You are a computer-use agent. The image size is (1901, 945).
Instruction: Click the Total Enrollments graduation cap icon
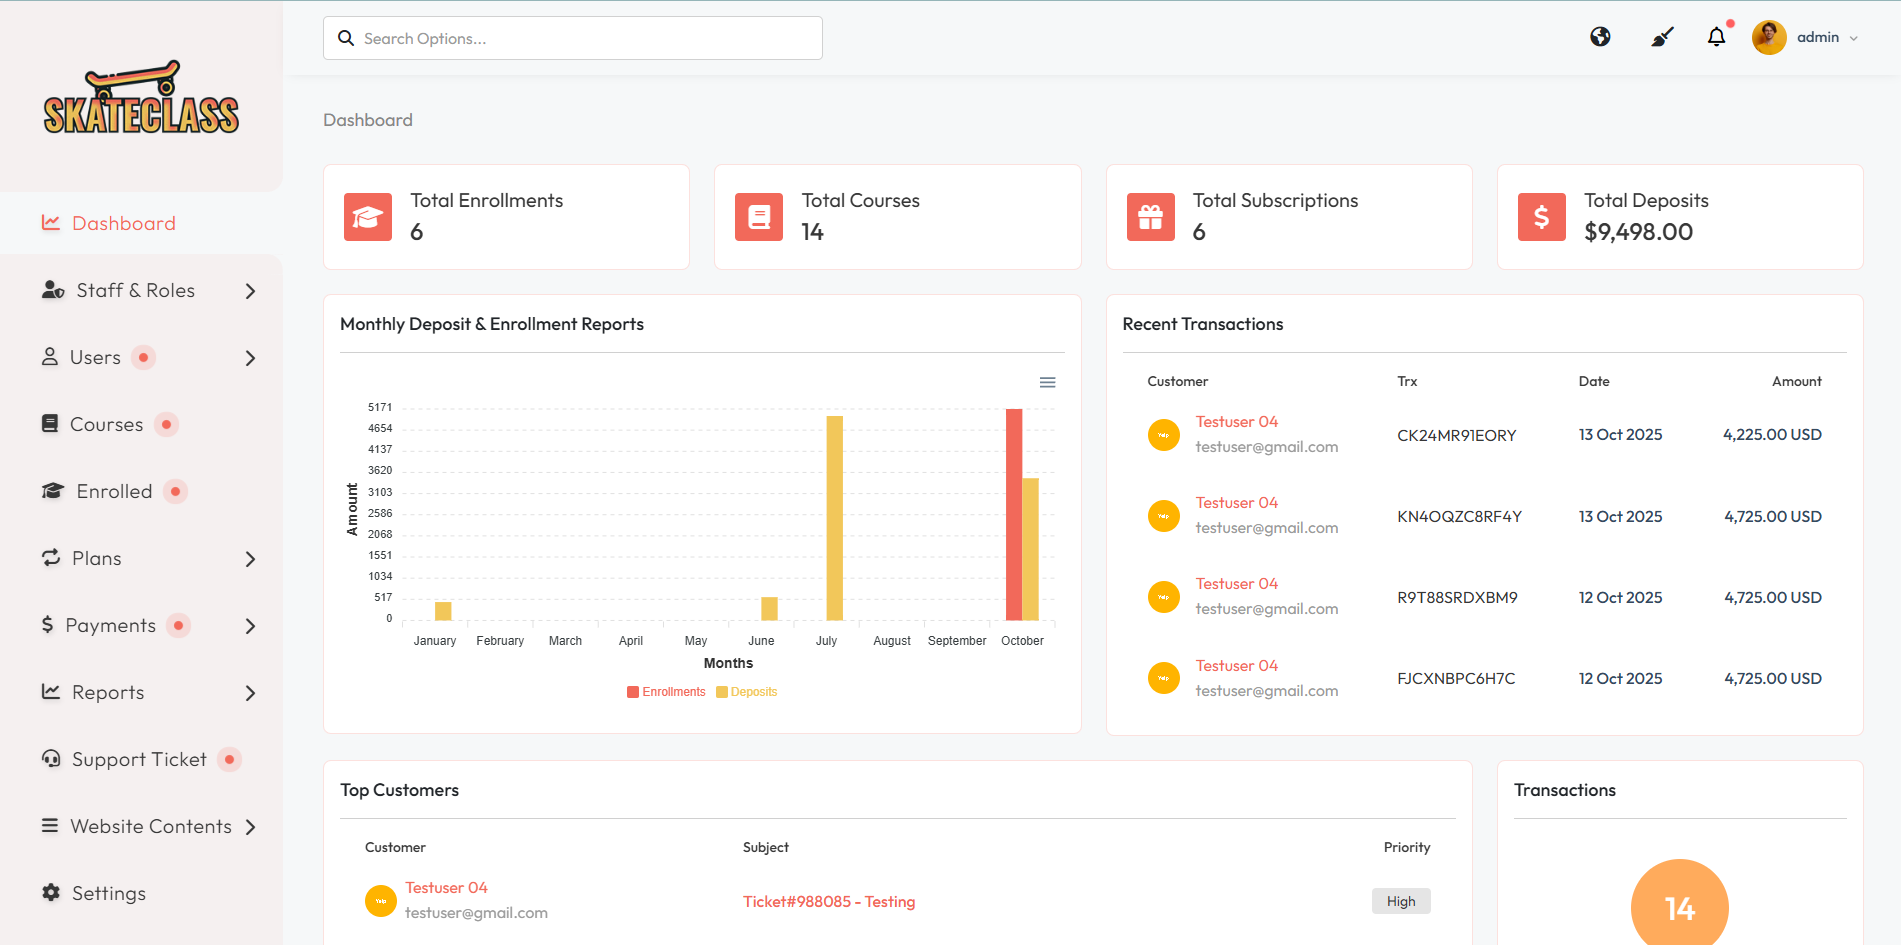click(x=367, y=217)
